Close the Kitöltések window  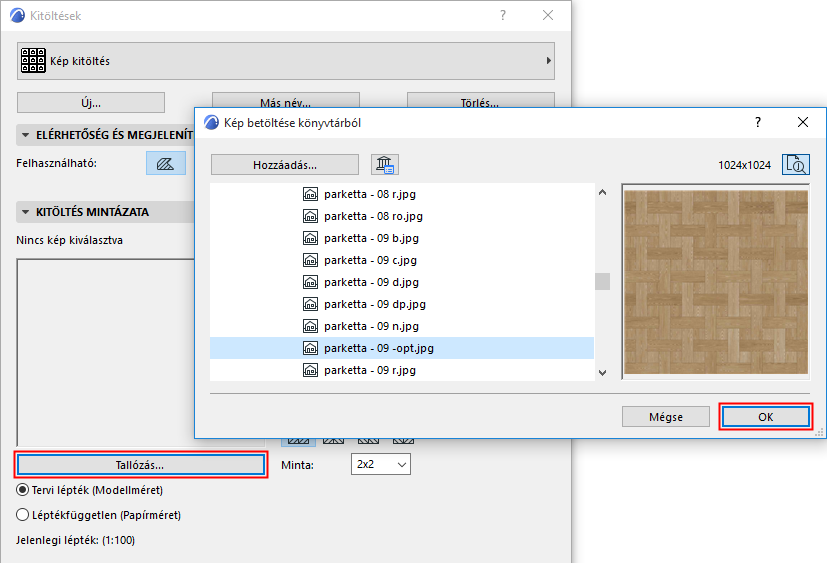pyautogui.click(x=548, y=15)
